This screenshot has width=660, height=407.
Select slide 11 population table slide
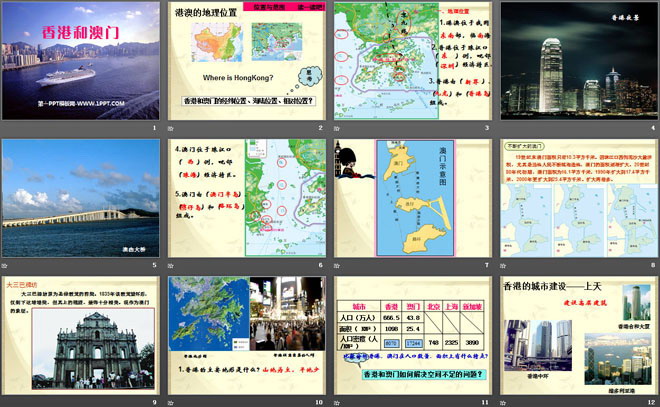[413, 335]
